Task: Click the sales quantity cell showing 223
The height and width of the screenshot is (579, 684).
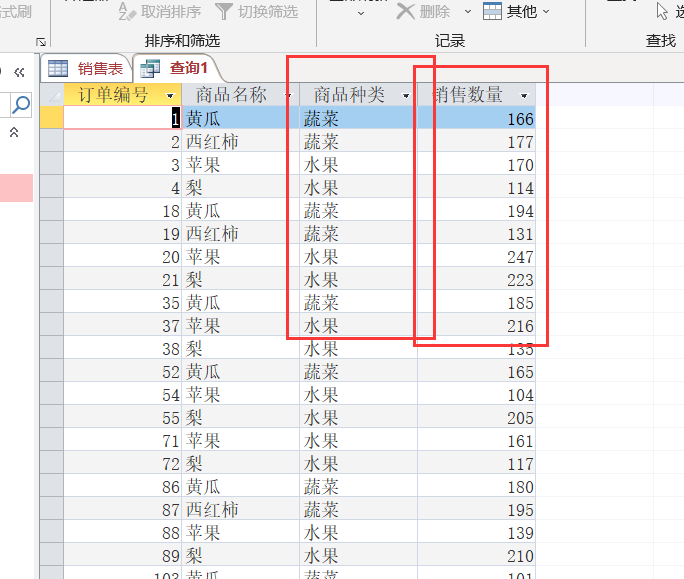Action: (x=477, y=280)
